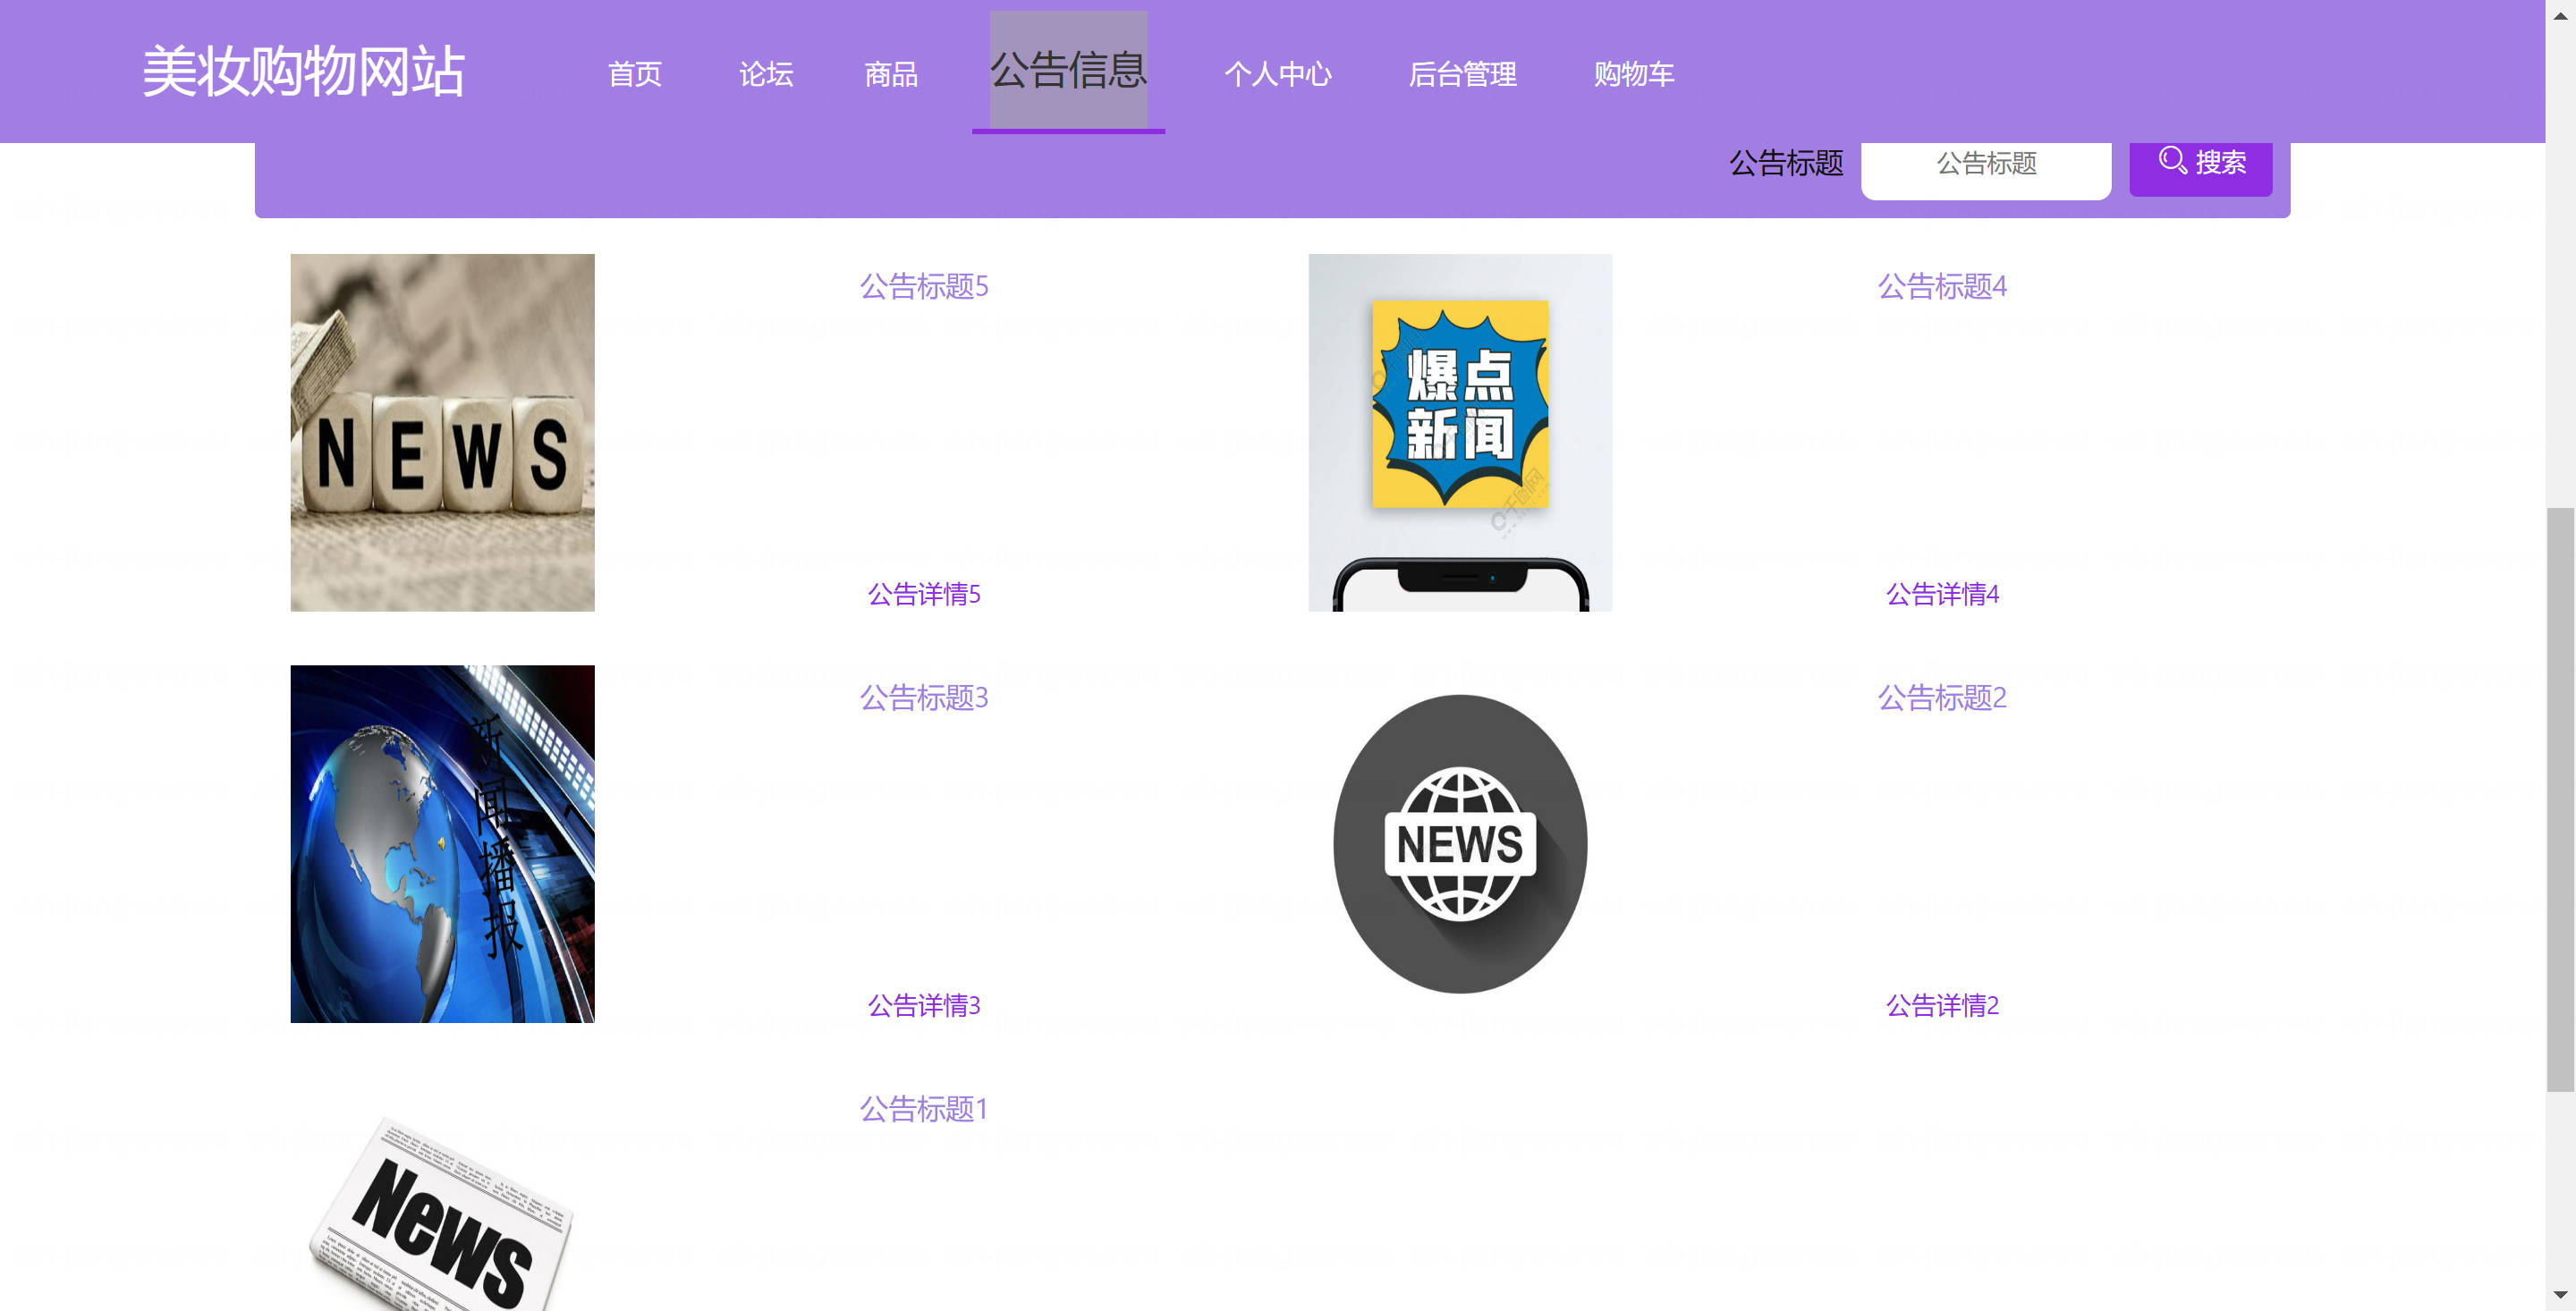Click the vertical scrollbar thumb

click(2560, 800)
